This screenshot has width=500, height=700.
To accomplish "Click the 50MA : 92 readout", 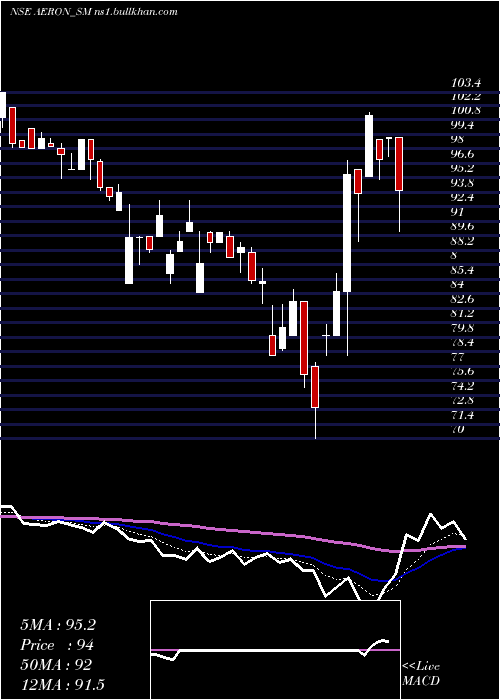I will pyautogui.click(x=56, y=665).
